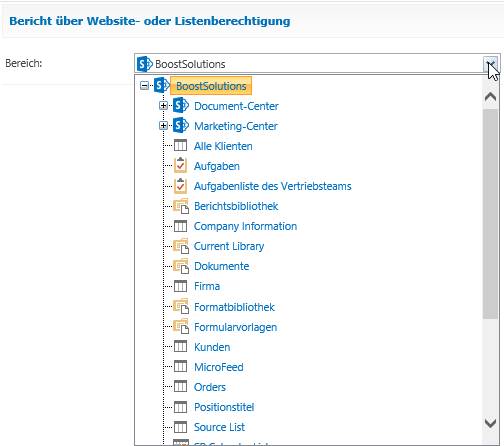
Task: Expand the Document-Center node
Action: click(163, 106)
